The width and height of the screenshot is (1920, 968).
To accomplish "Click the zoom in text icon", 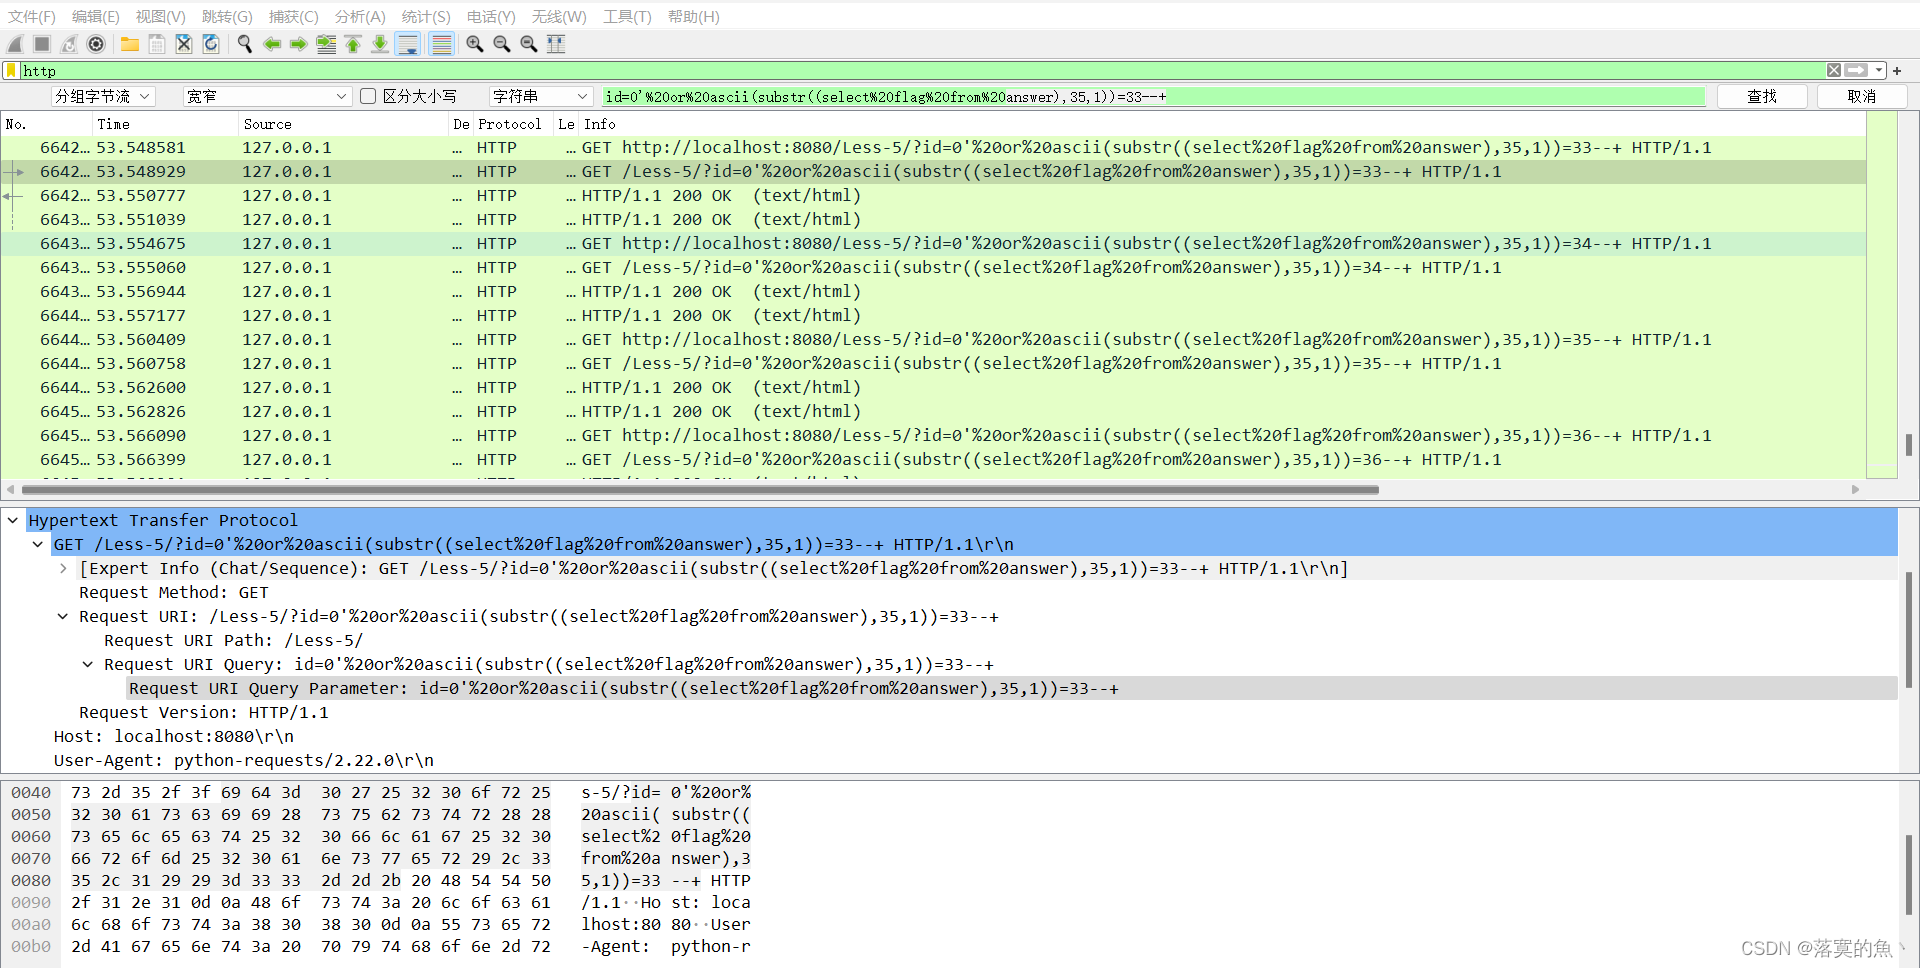I will 475,44.
